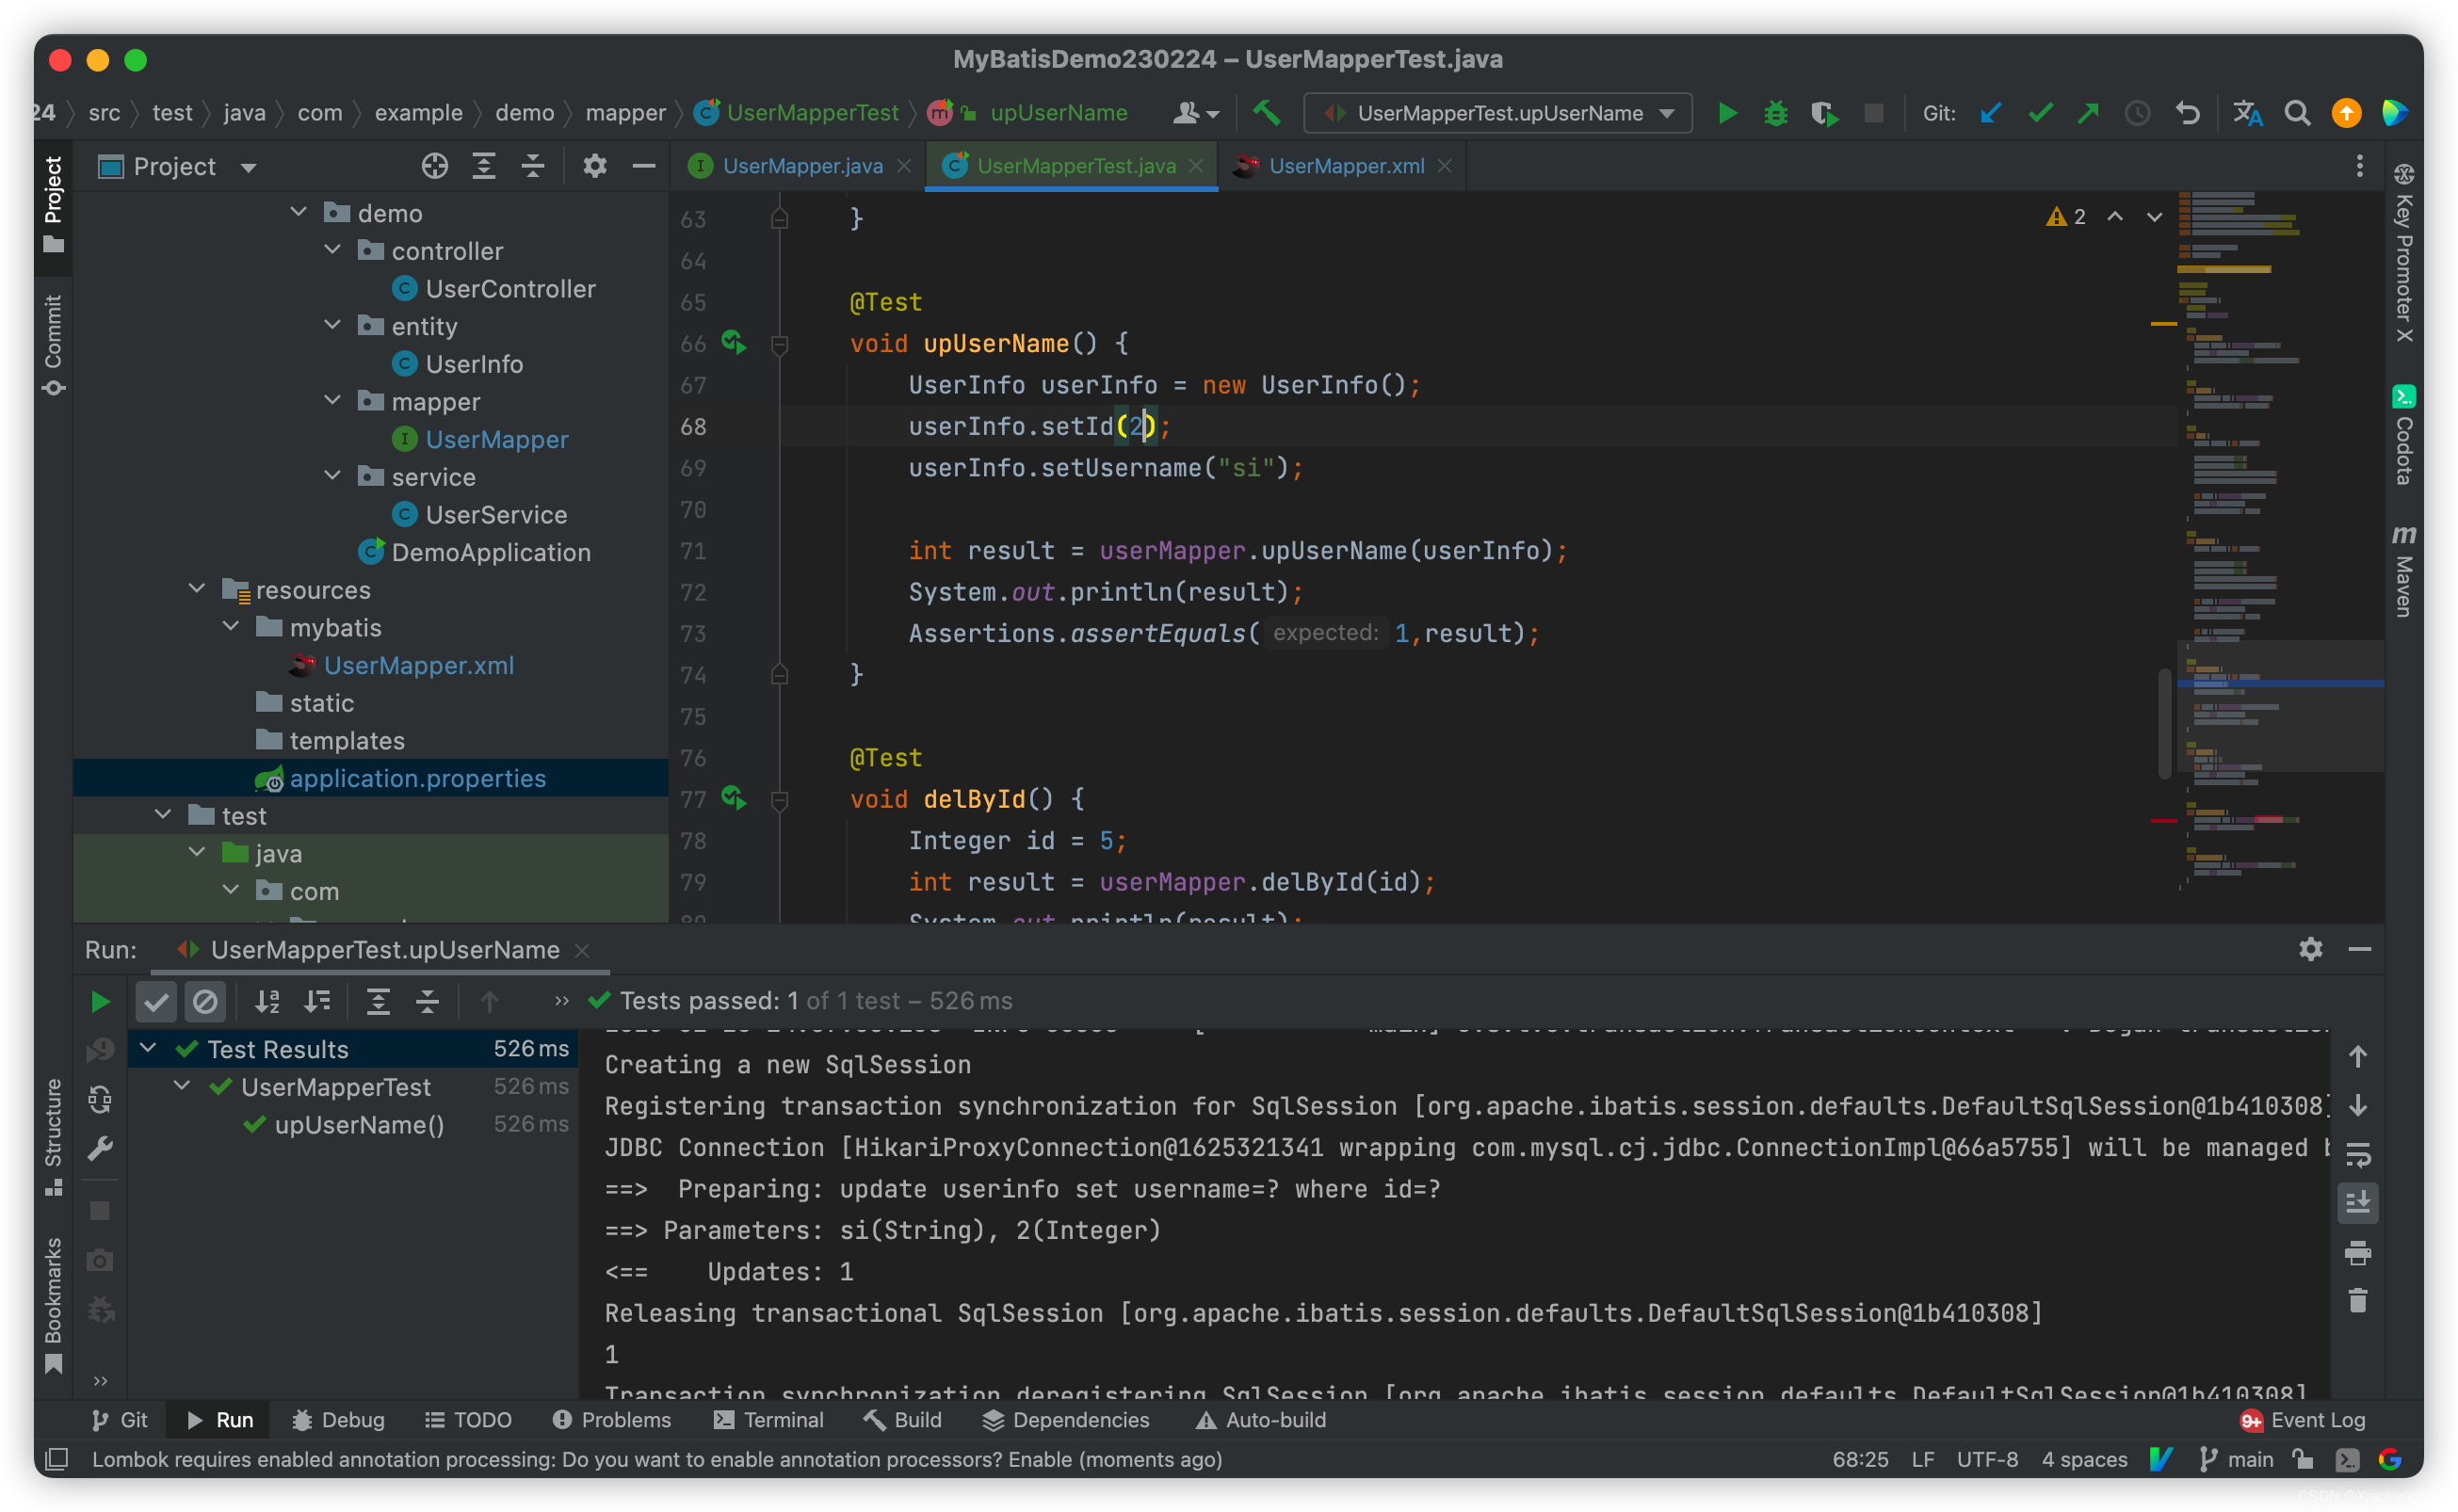Print console output with printer icon
The image size is (2458, 1512).
(2357, 1252)
